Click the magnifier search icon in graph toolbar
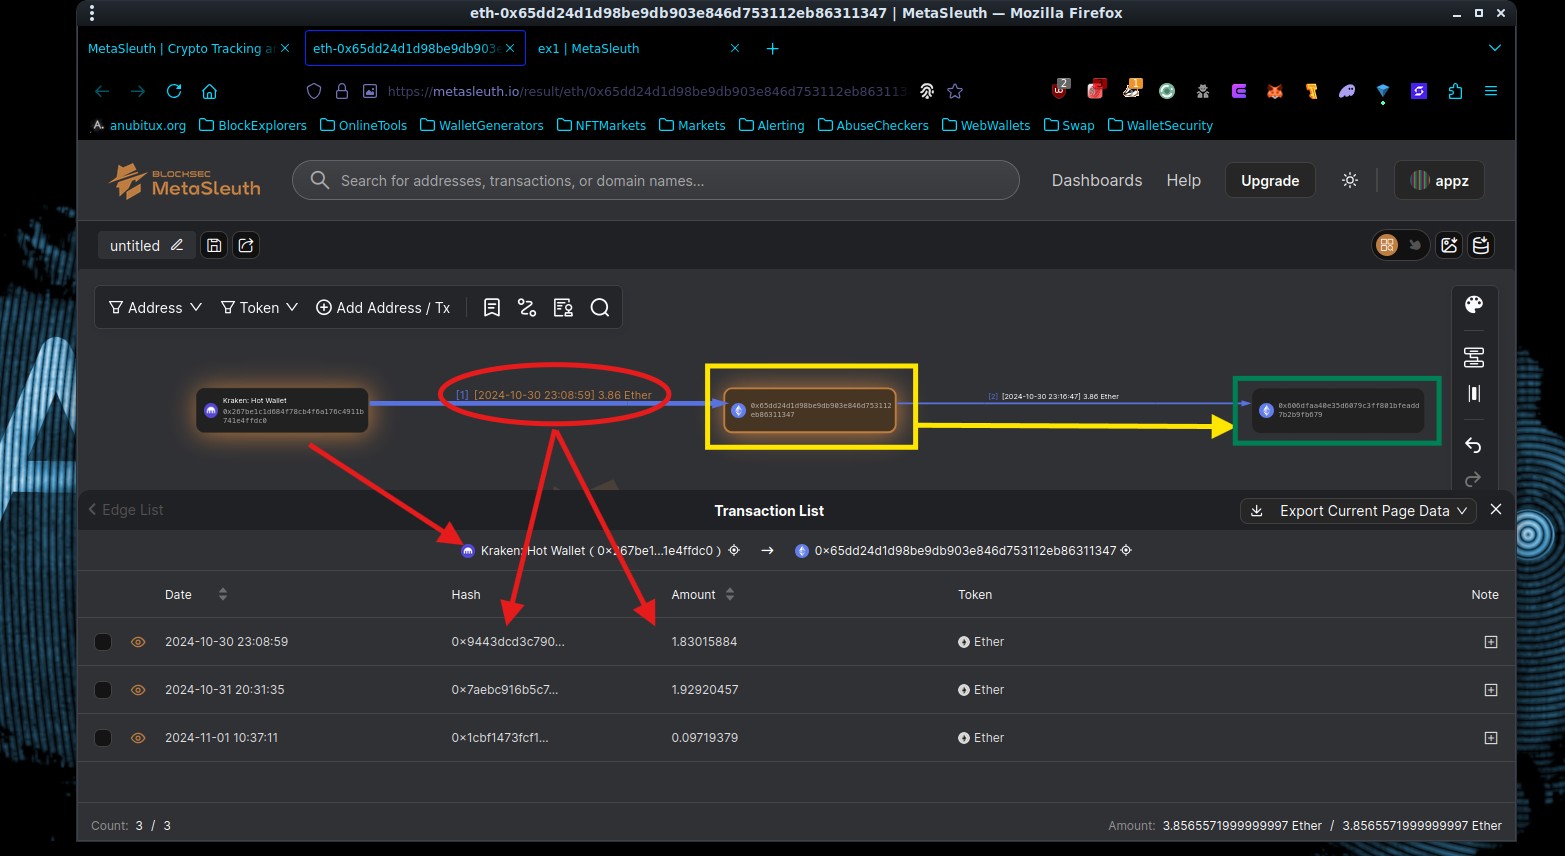This screenshot has height=856, width=1565. click(599, 307)
